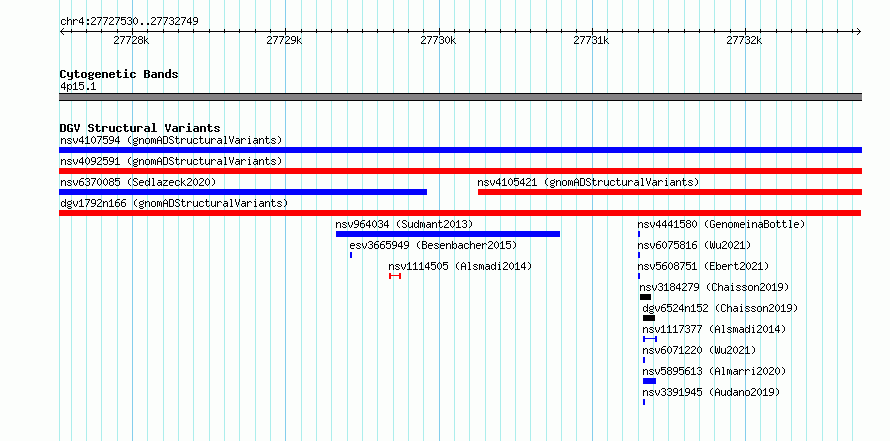Screen dimensions: 890x441
Task: Click the nsv4107594 blue variant bar
Action: [460, 150]
